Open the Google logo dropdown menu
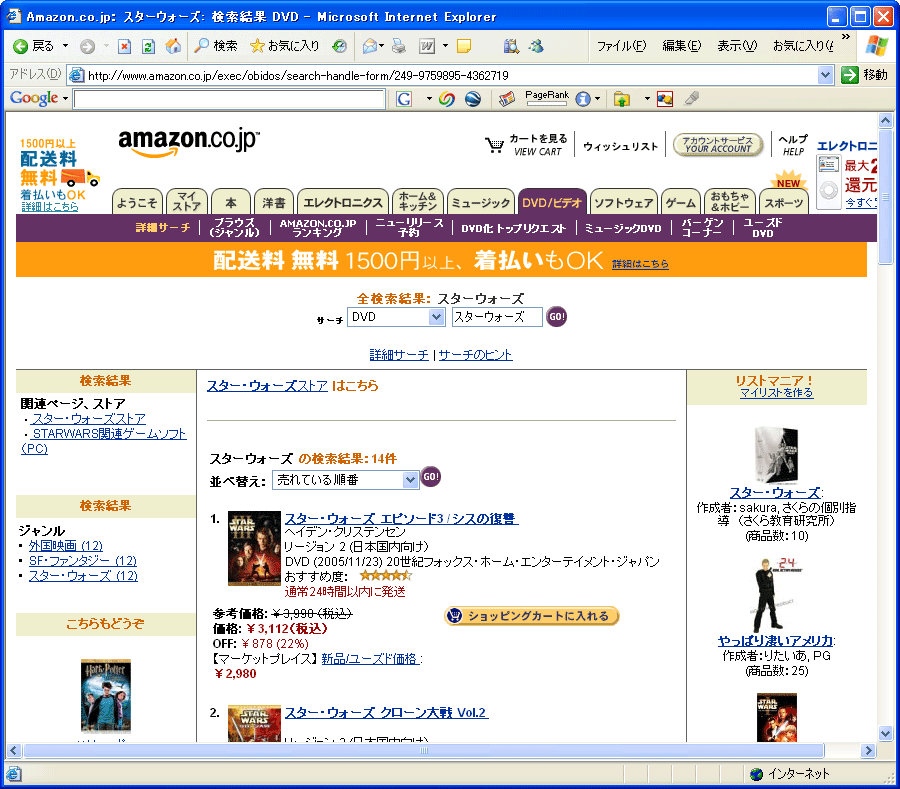The height and width of the screenshot is (789, 900). 65,99
